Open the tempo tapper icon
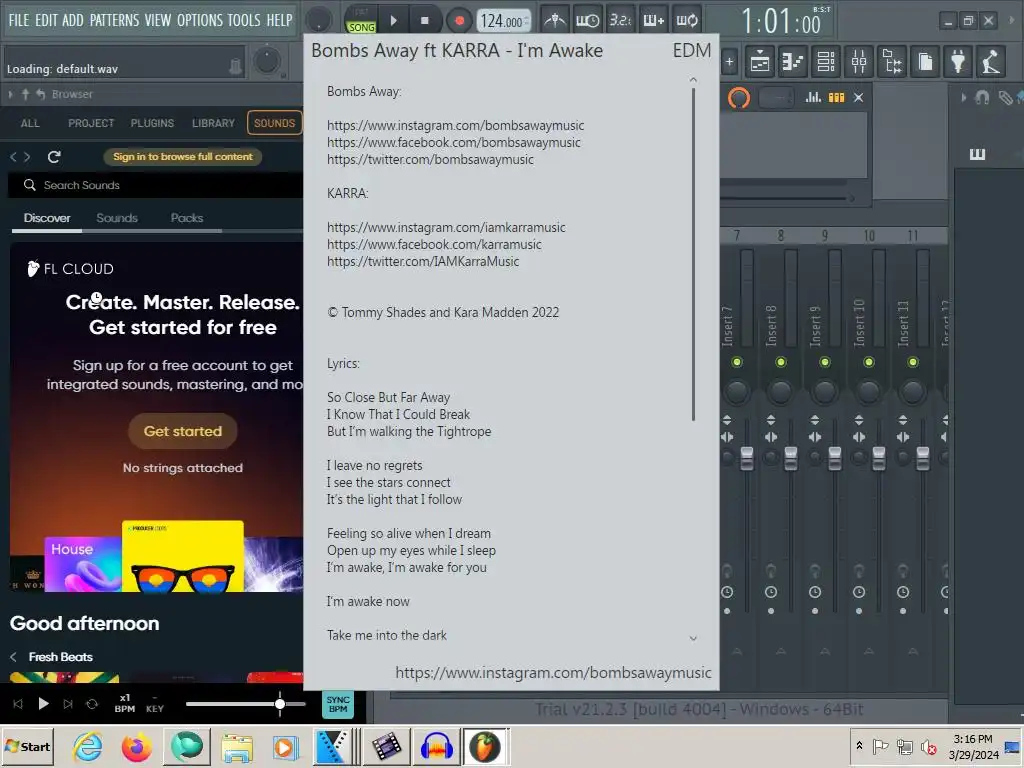Image resolution: width=1024 pixels, height=768 pixels. click(x=991, y=62)
